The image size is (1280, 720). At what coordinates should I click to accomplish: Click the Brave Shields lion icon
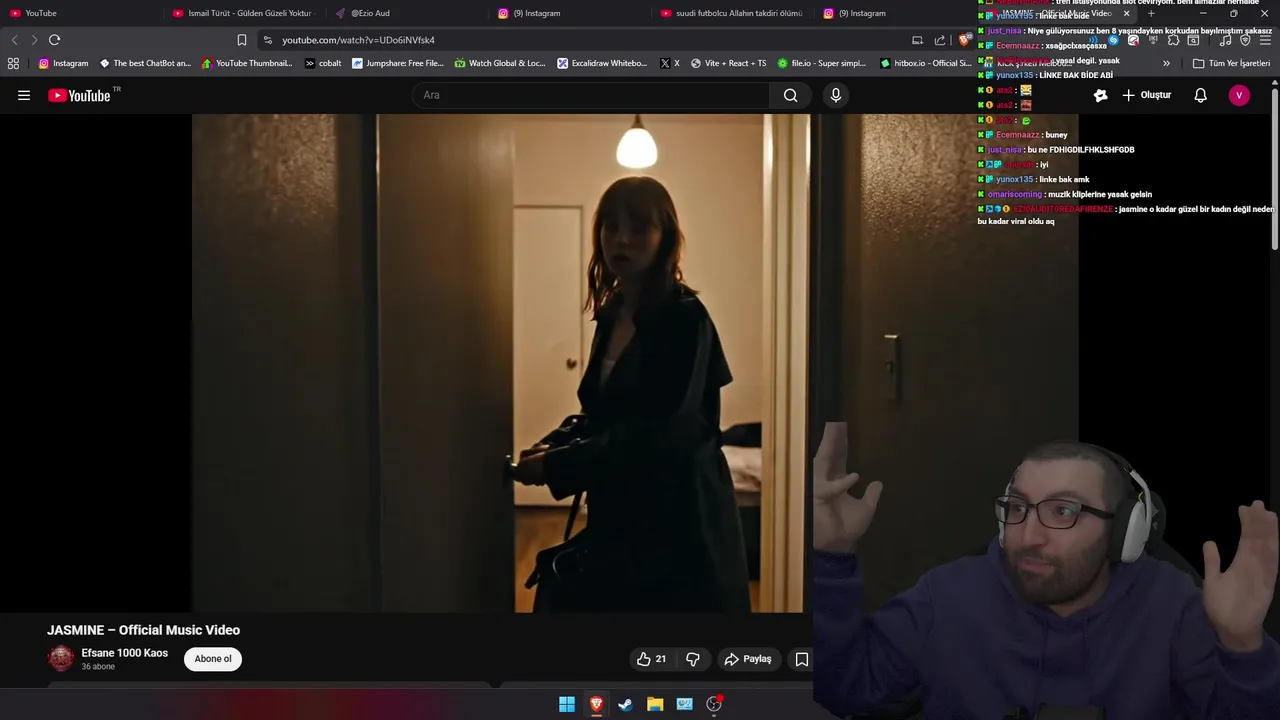click(964, 40)
